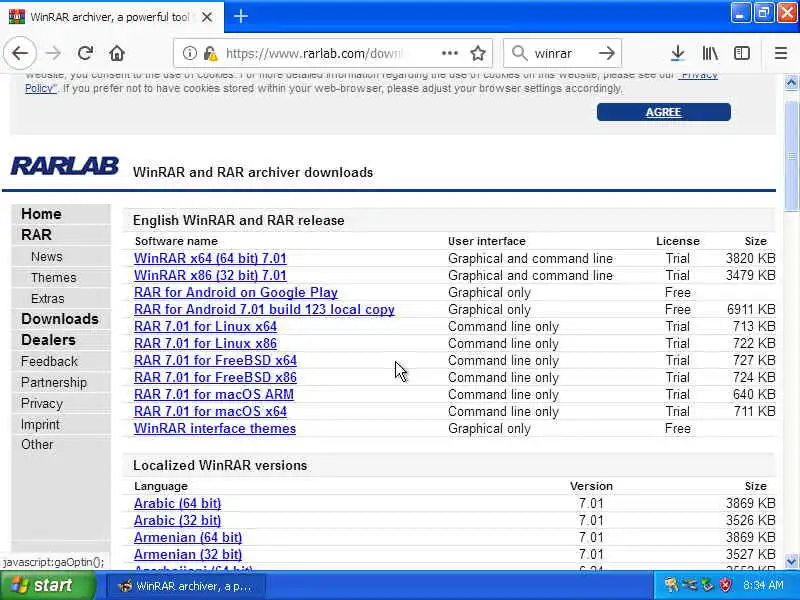
Task: Toggle the sidebar view icon
Action: point(742,53)
